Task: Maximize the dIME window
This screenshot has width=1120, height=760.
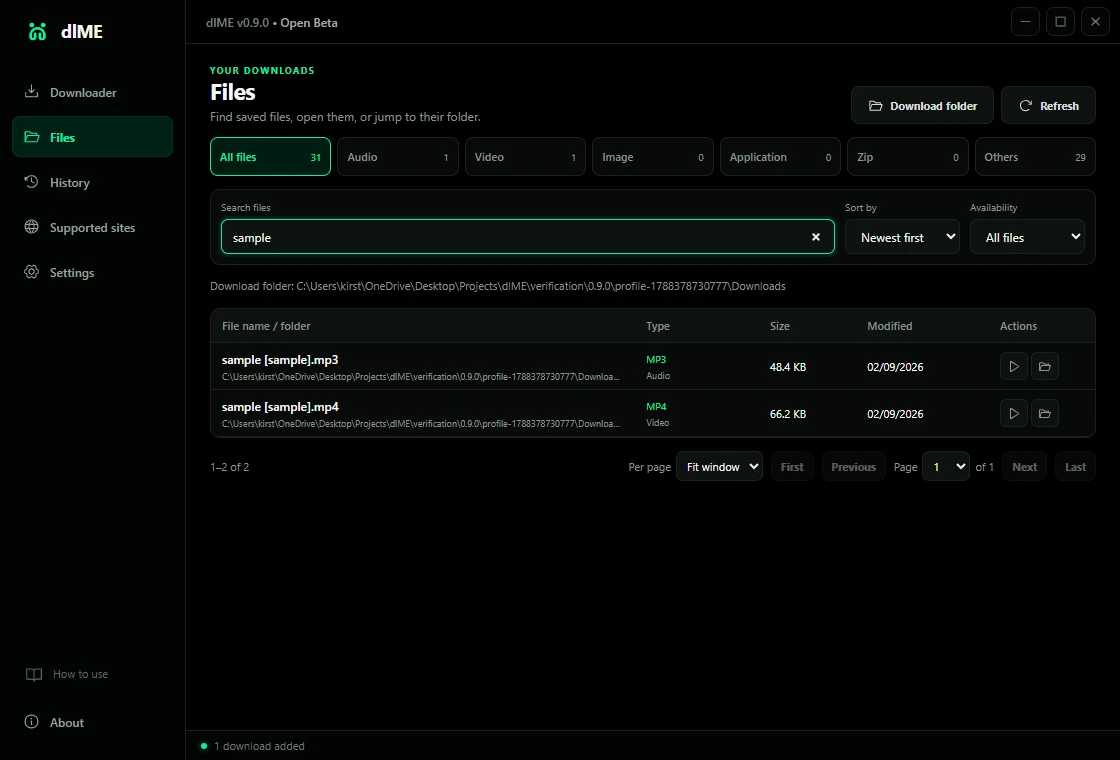Action: [1060, 21]
